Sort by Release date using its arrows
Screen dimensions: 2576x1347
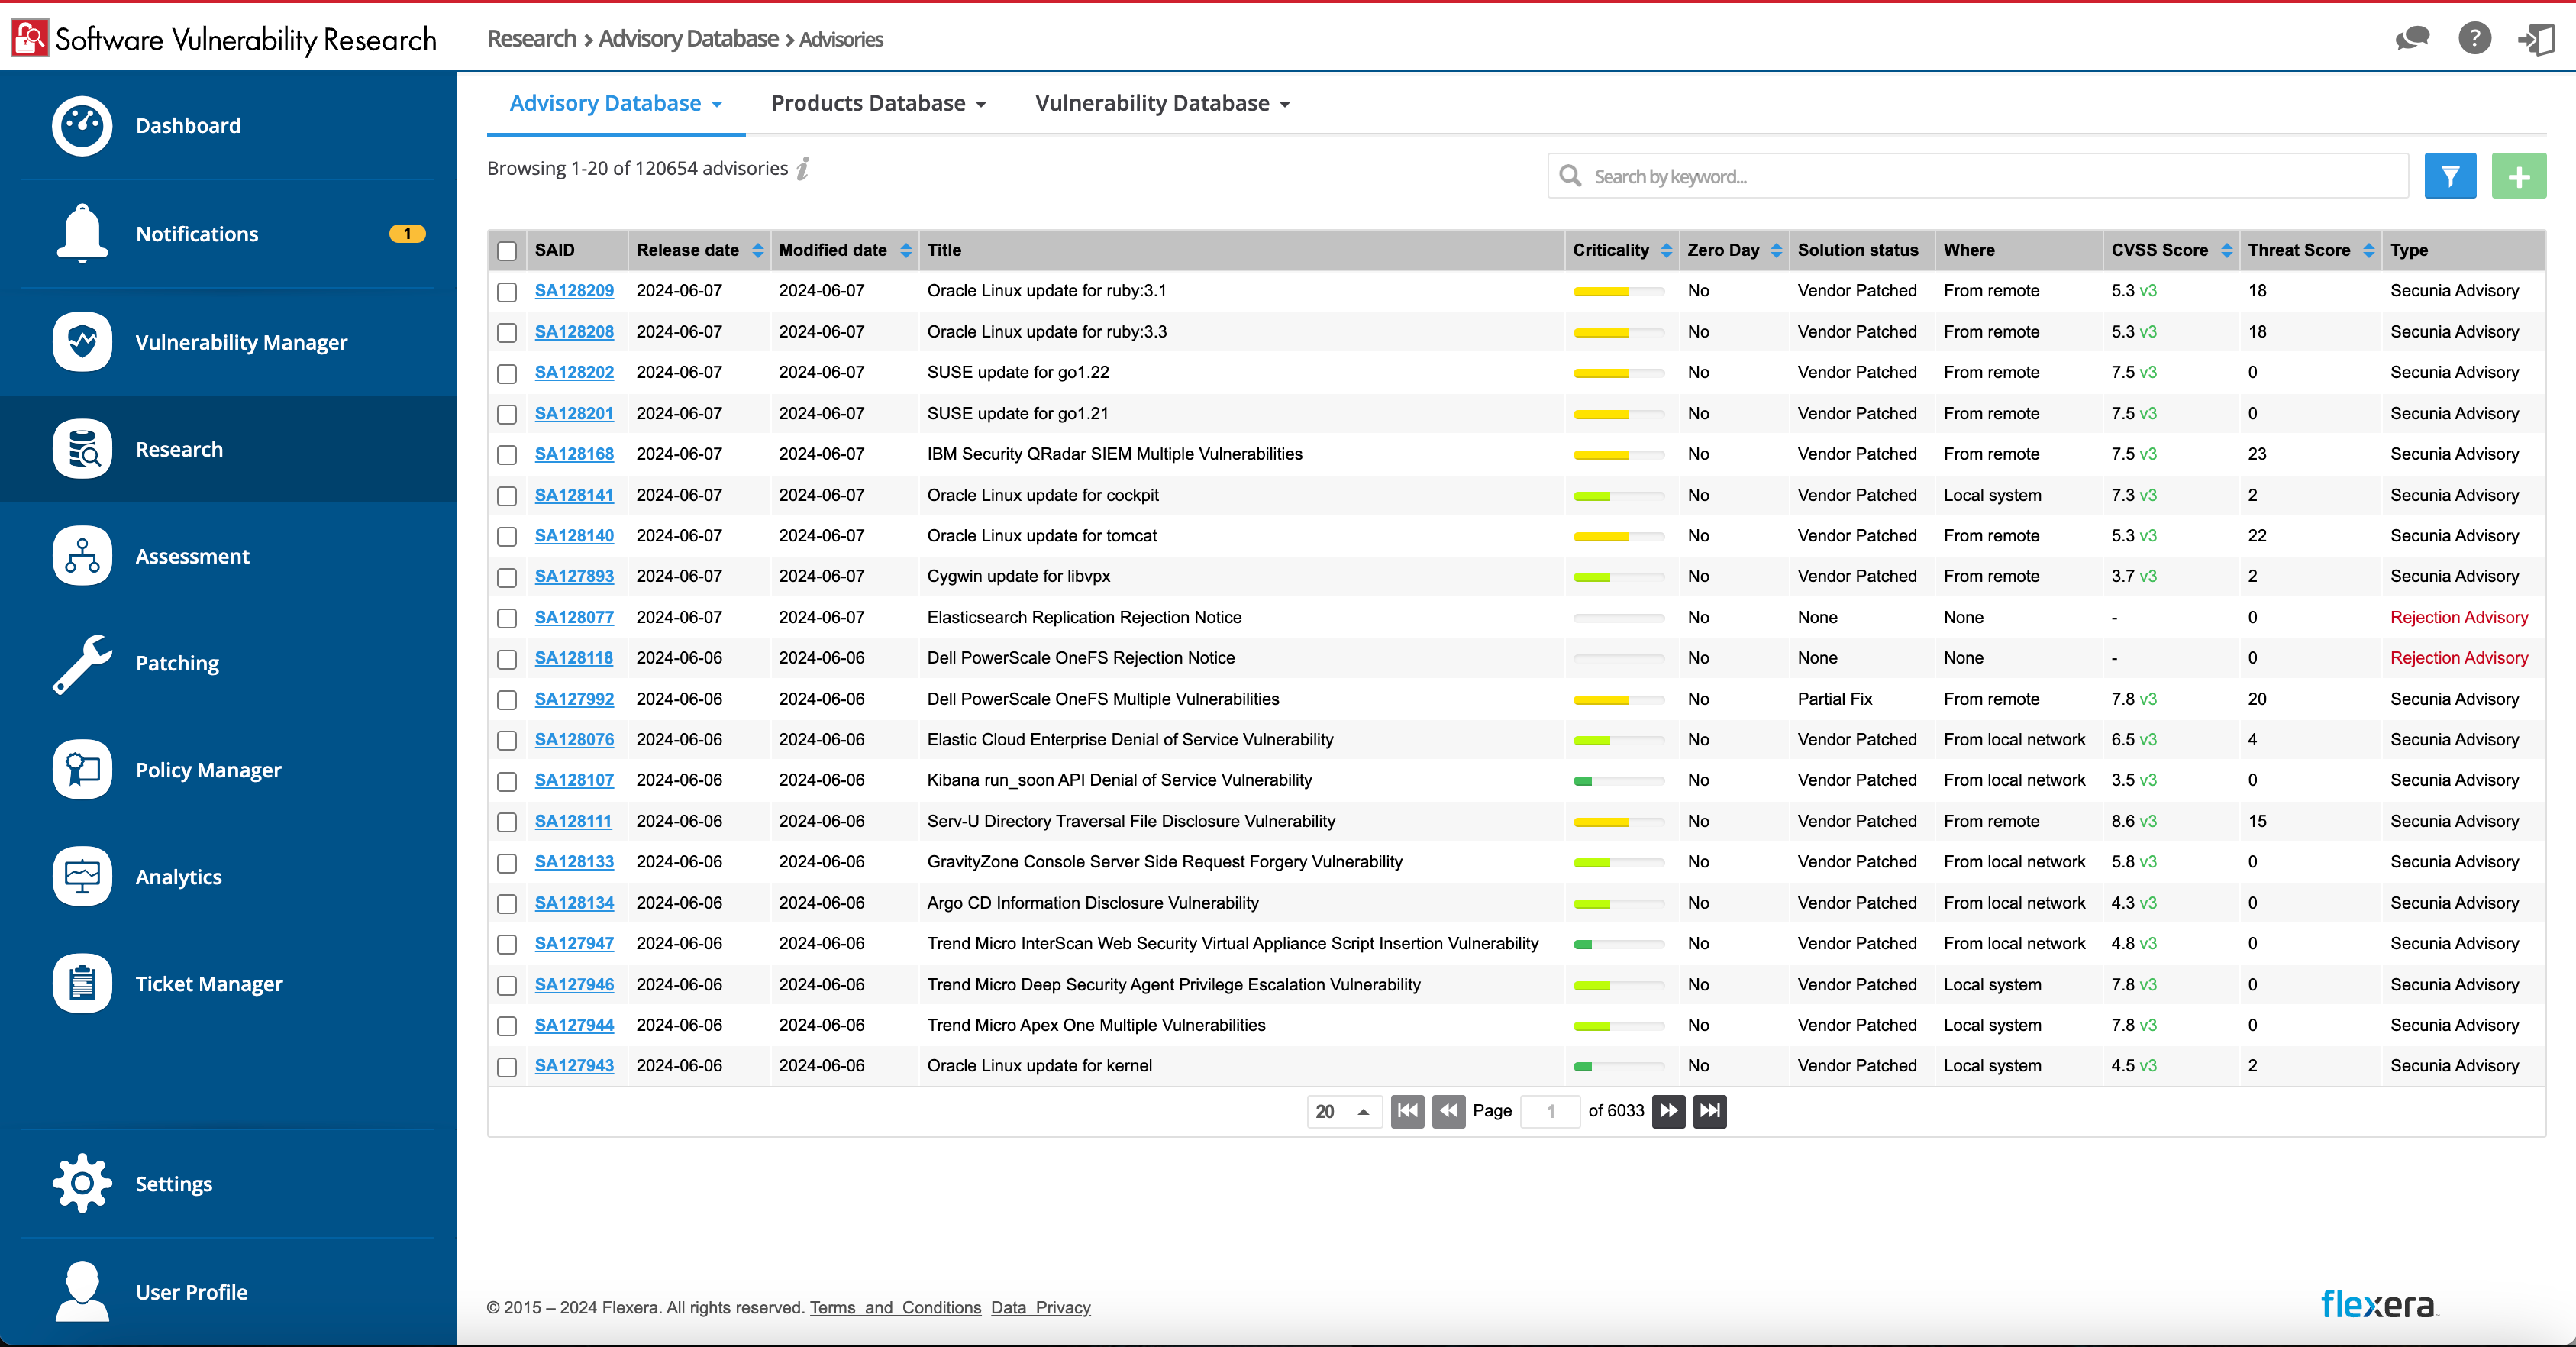click(759, 250)
